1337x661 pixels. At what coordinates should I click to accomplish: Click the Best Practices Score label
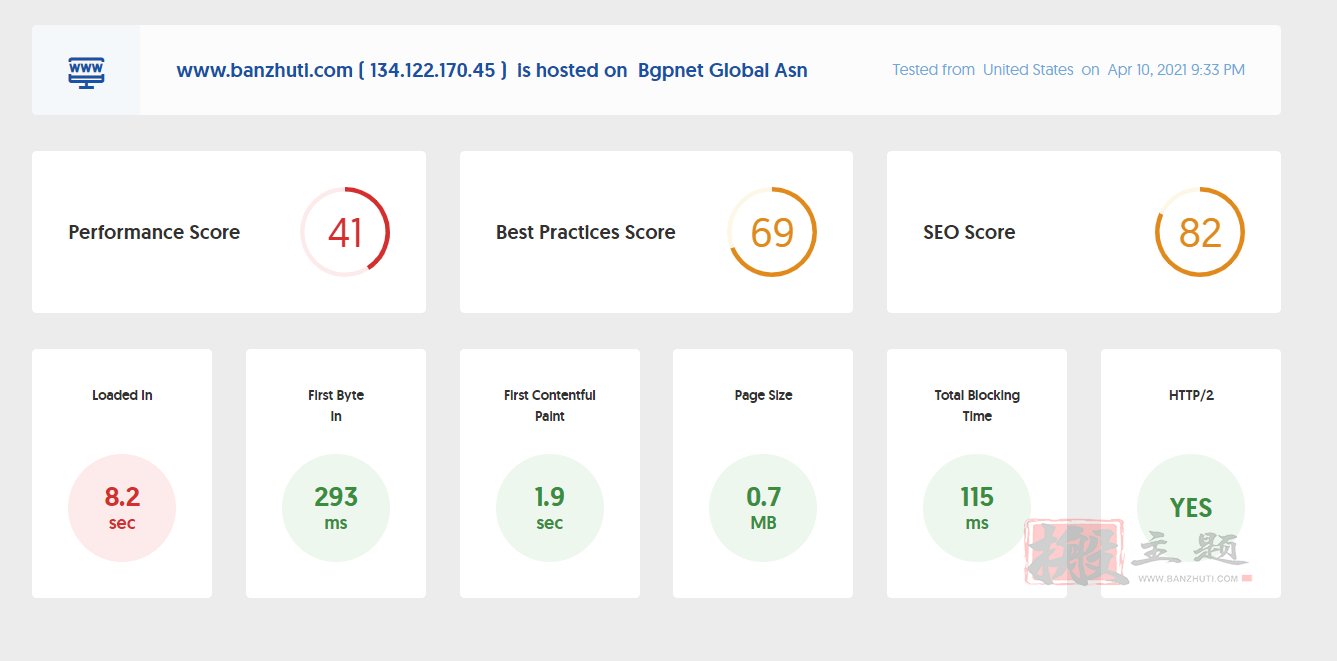(586, 232)
